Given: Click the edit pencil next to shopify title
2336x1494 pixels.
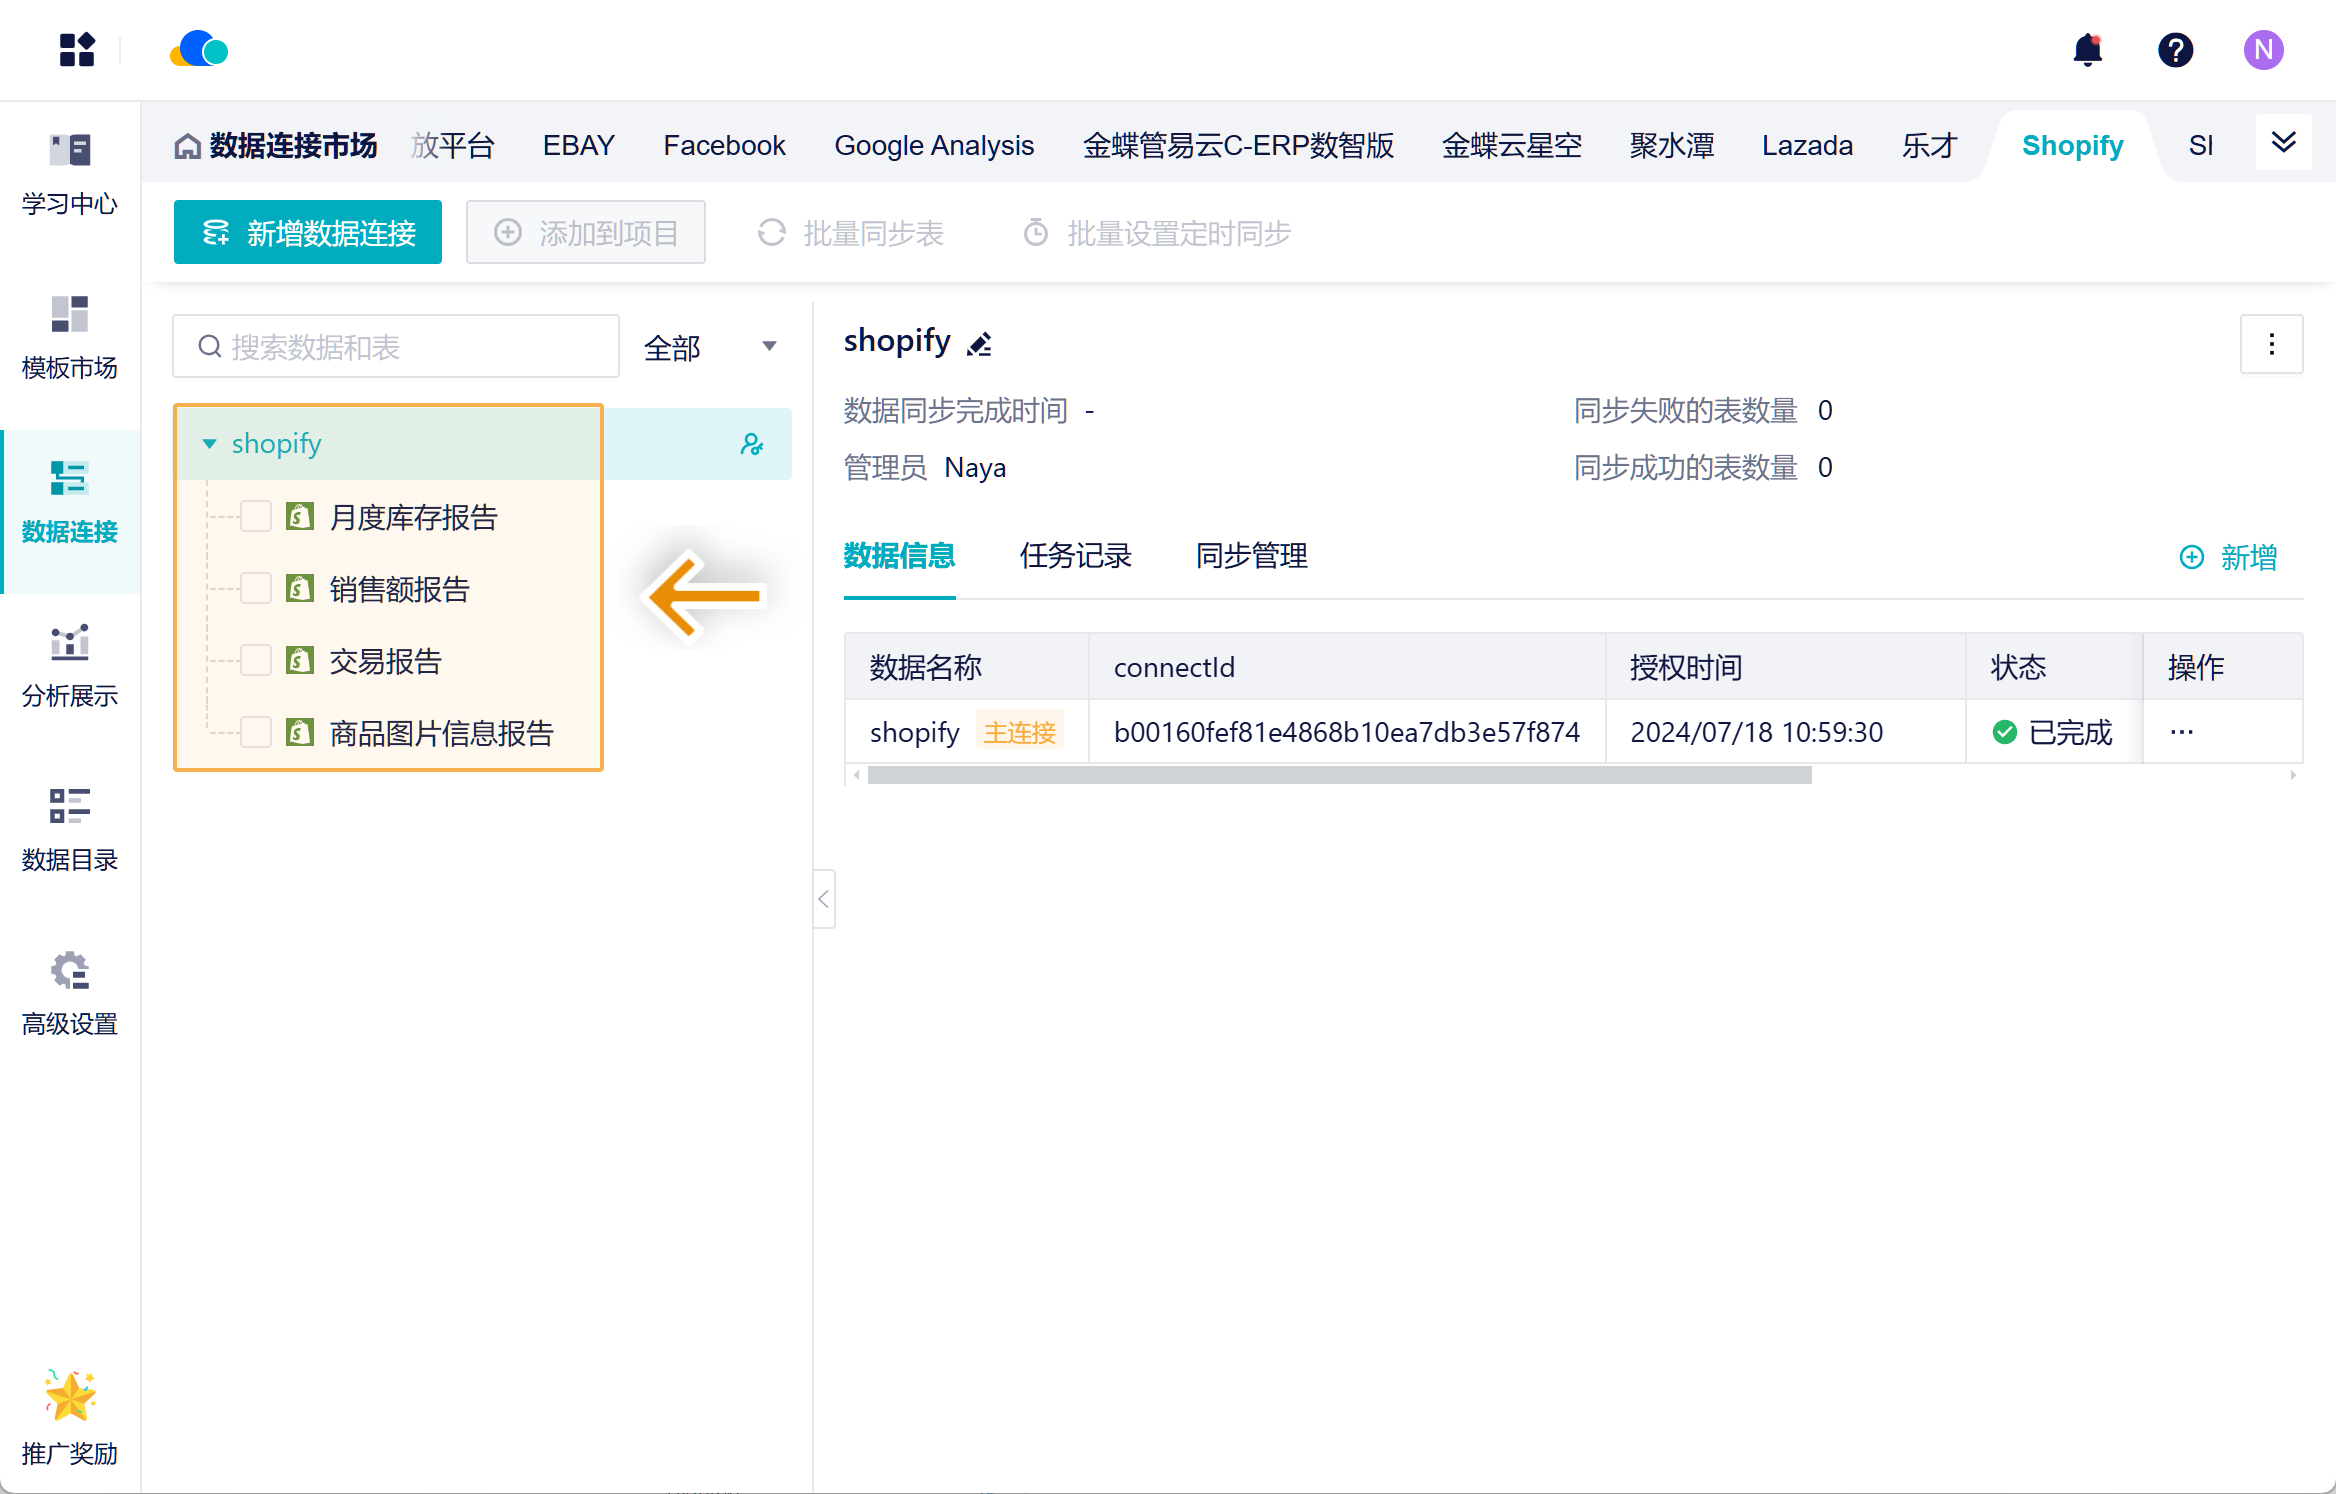Looking at the screenshot, I should (x=980, y=344).
